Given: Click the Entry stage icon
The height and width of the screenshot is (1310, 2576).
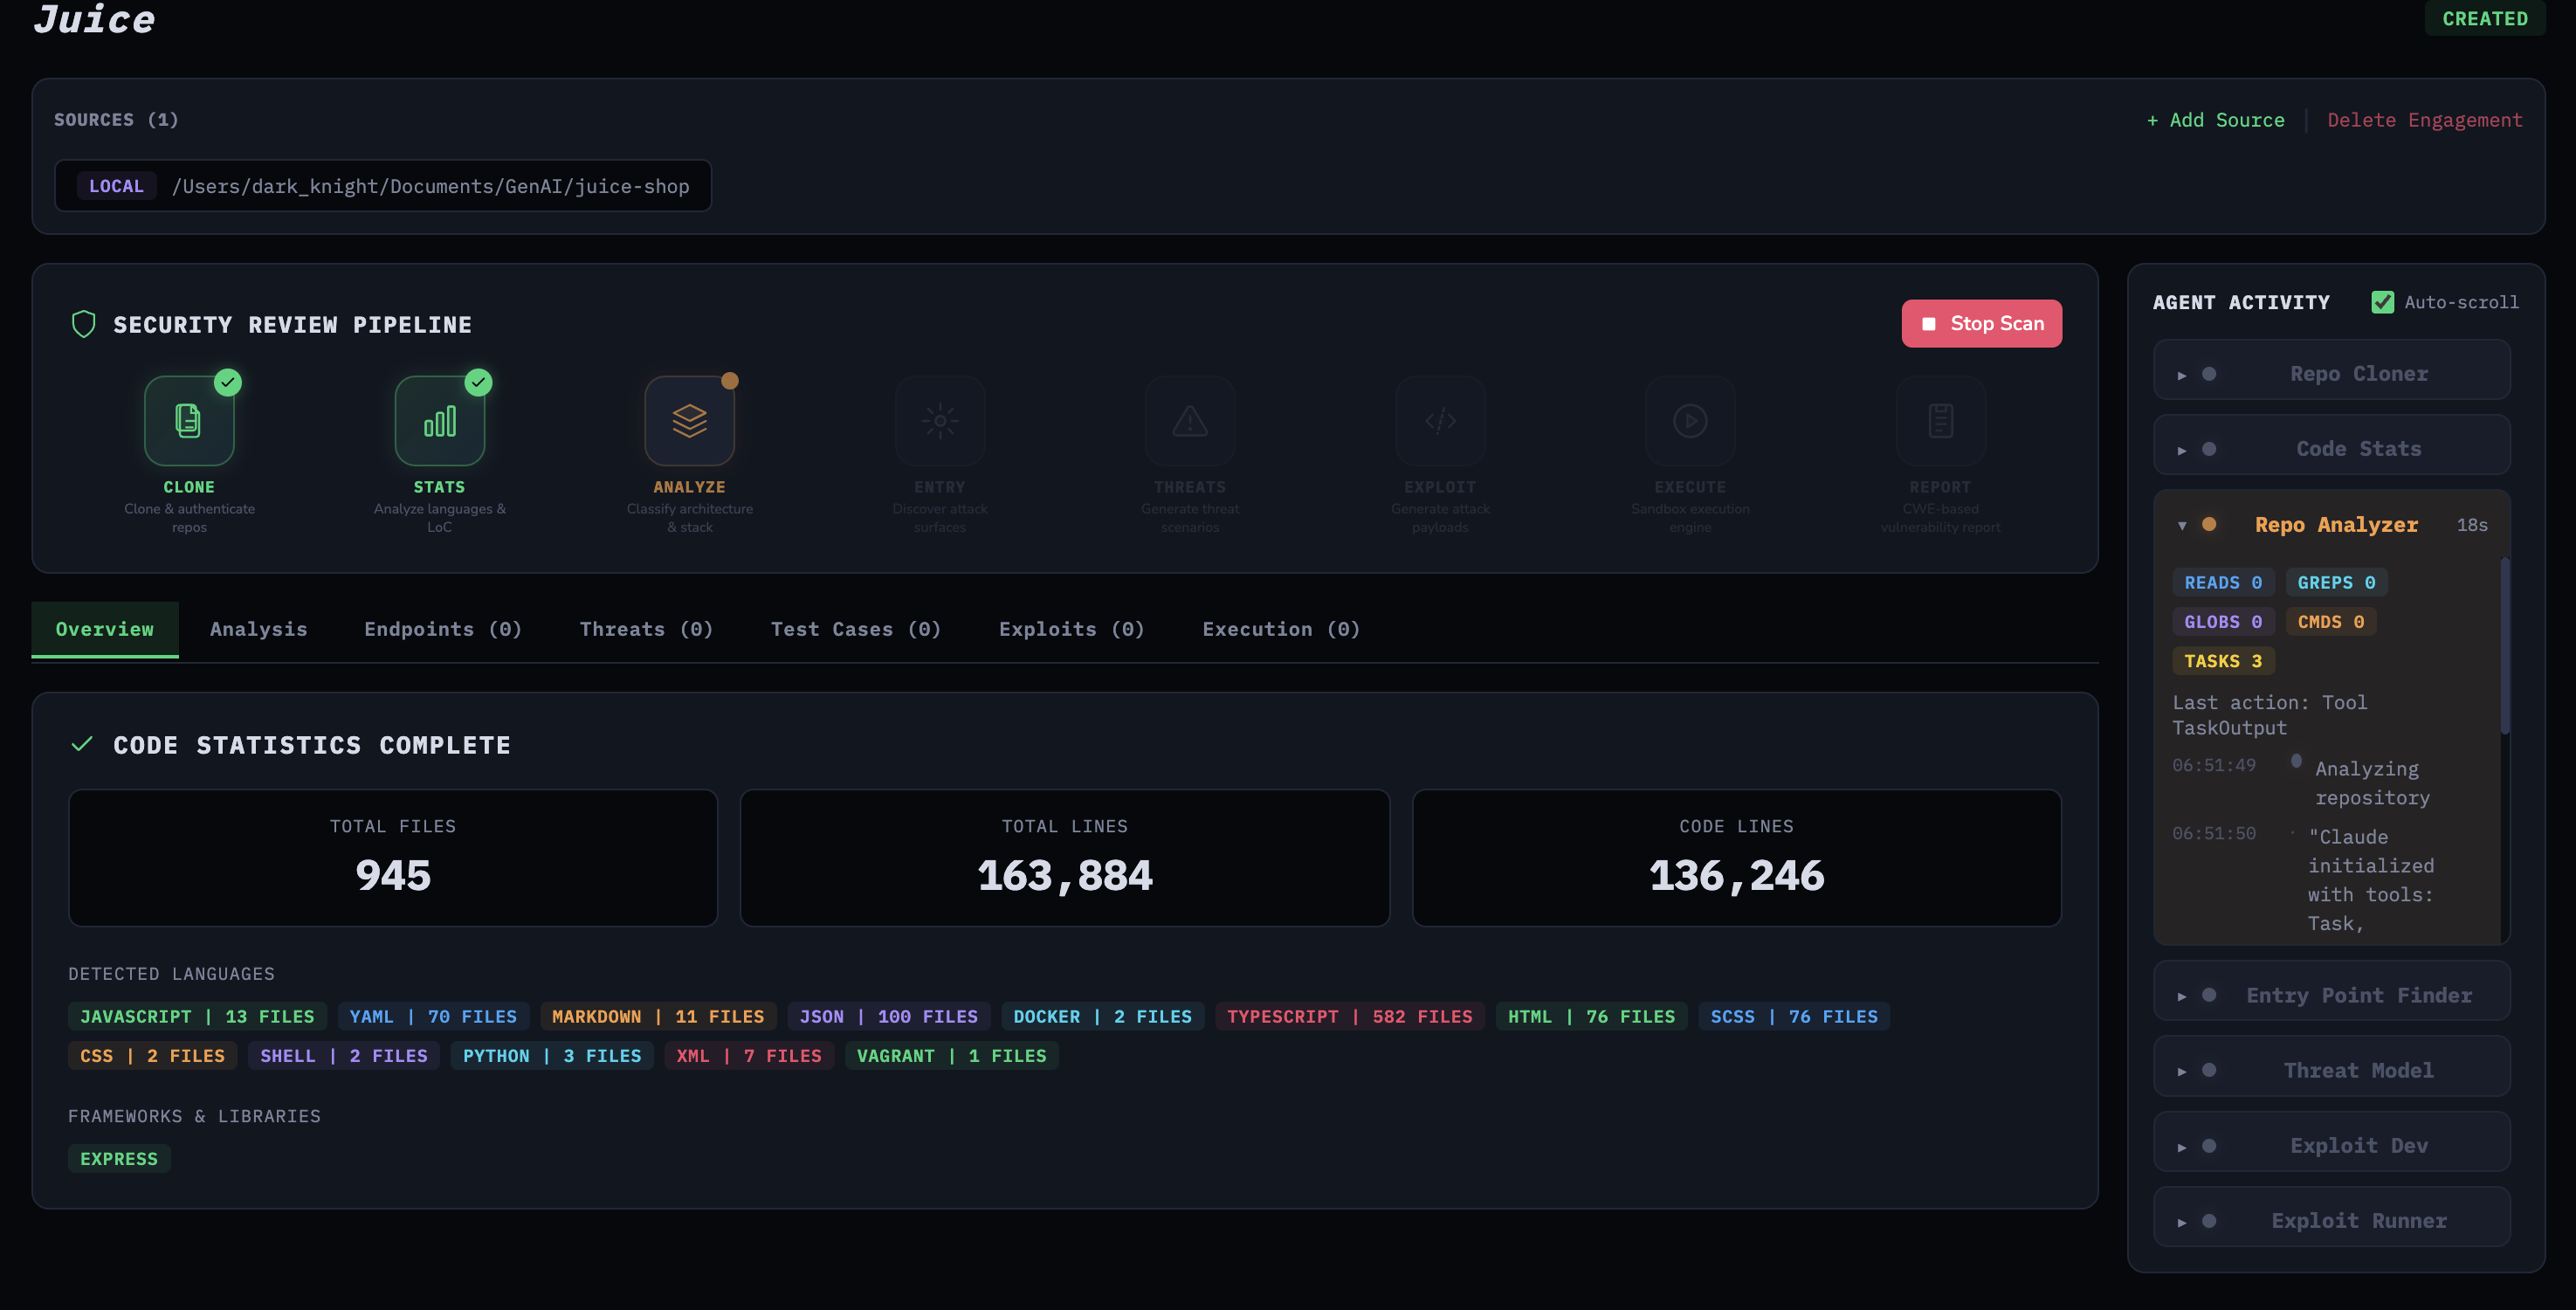Looking at the screenshot, I should click(939, 421).
